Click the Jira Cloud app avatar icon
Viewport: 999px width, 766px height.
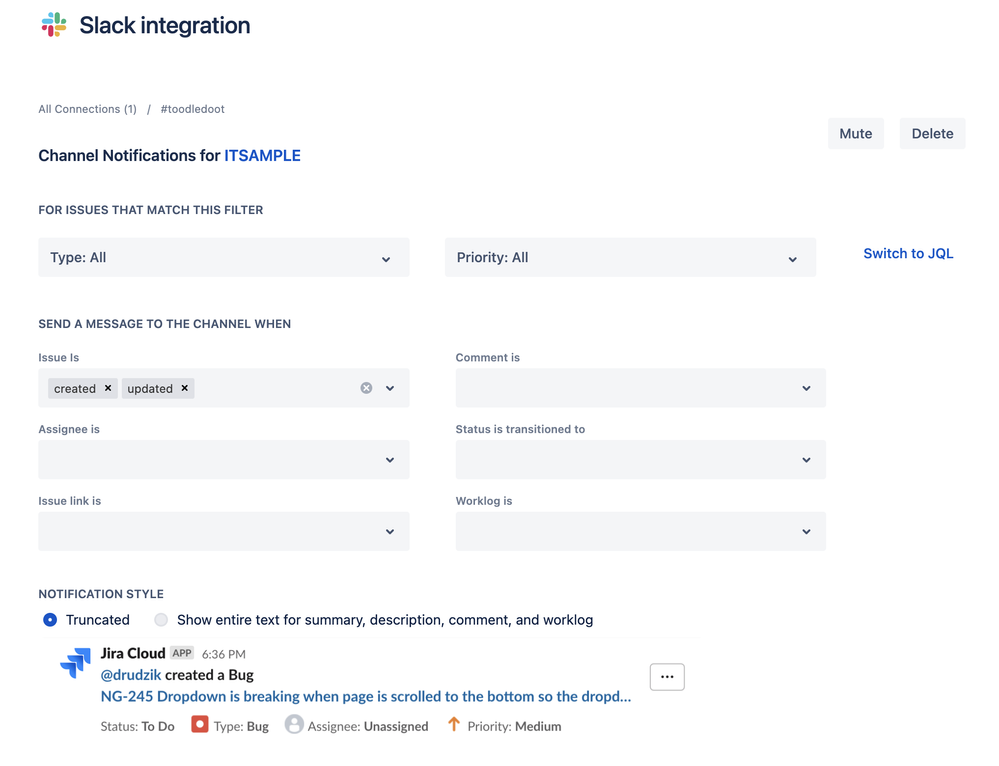[75, 663]
